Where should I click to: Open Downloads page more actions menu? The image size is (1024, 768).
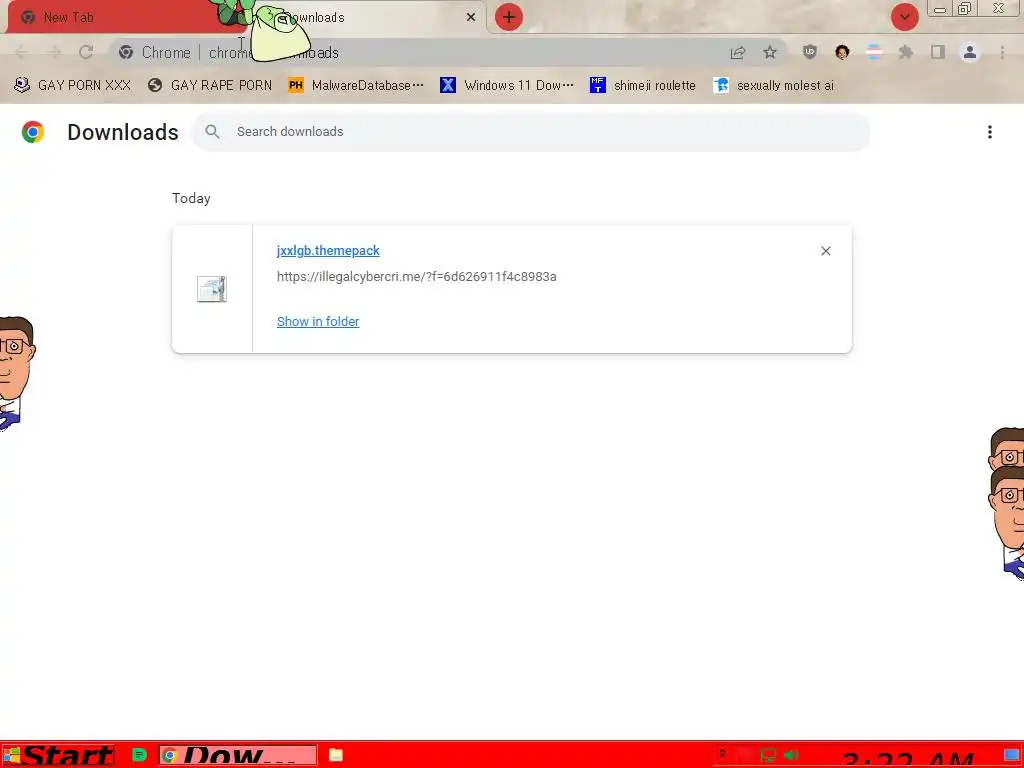(x=989, y=132)
